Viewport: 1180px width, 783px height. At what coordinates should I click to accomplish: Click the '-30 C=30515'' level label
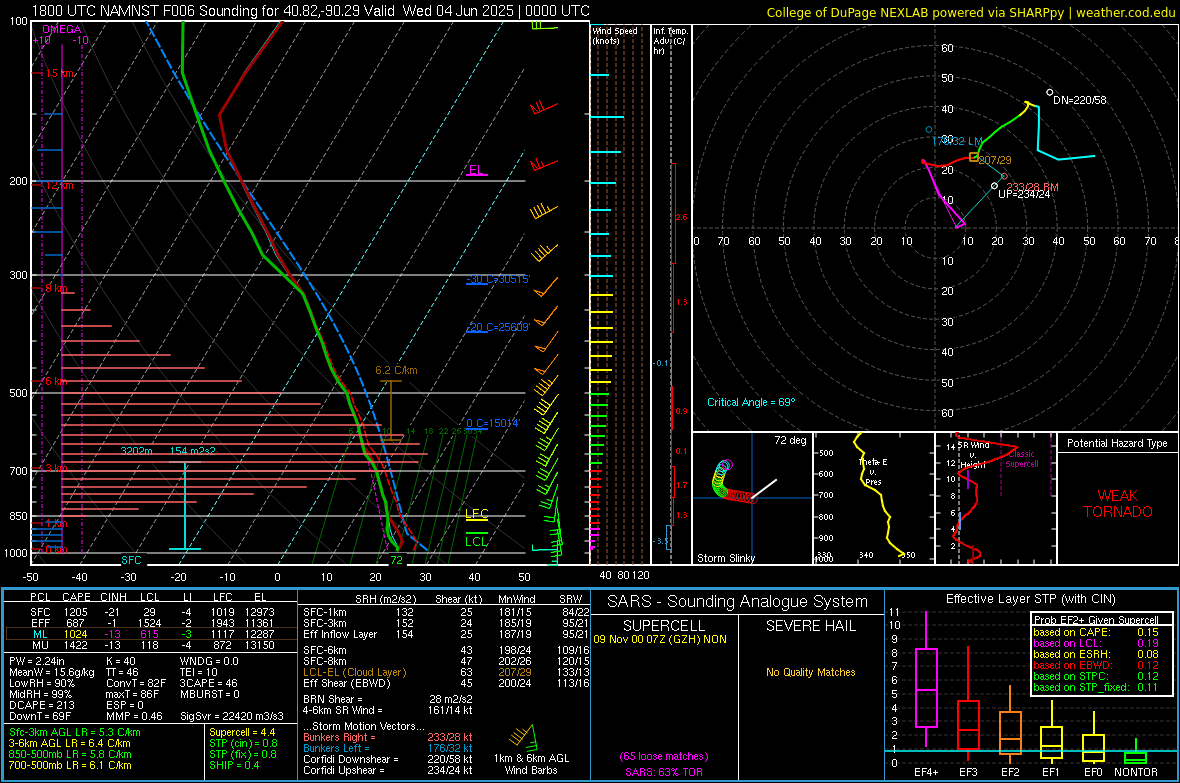pos(498,279)
